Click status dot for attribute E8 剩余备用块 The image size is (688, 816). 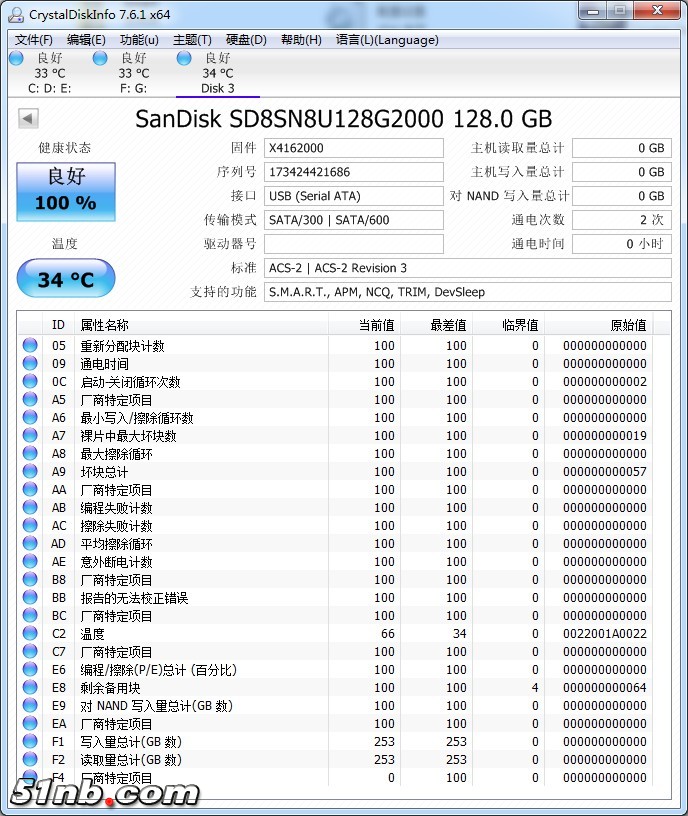pyautogui.click(x=30, y=687)
